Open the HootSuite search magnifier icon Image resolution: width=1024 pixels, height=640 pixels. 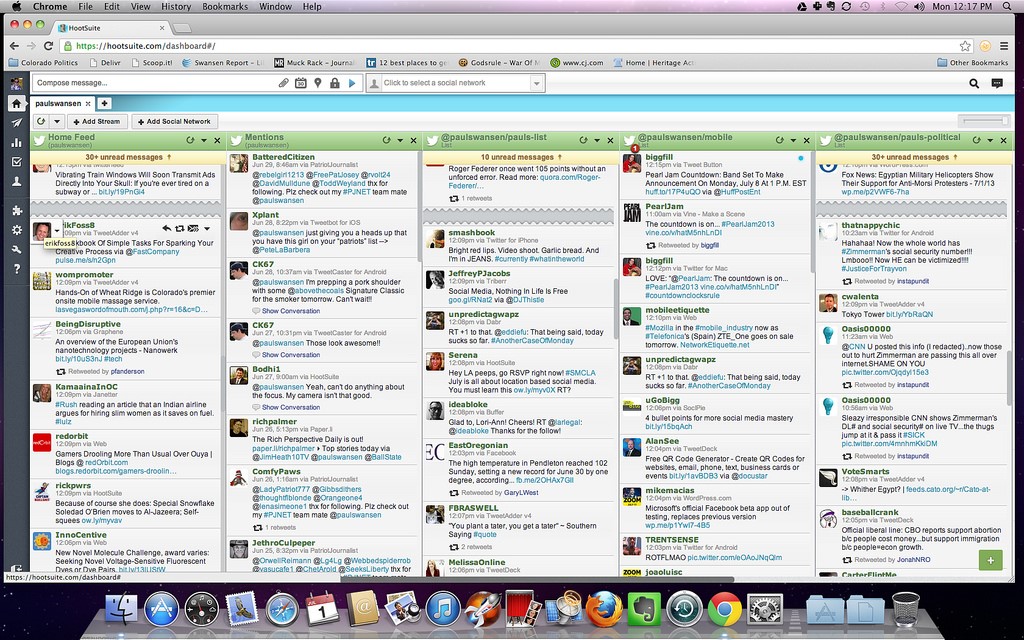[974, 83]
